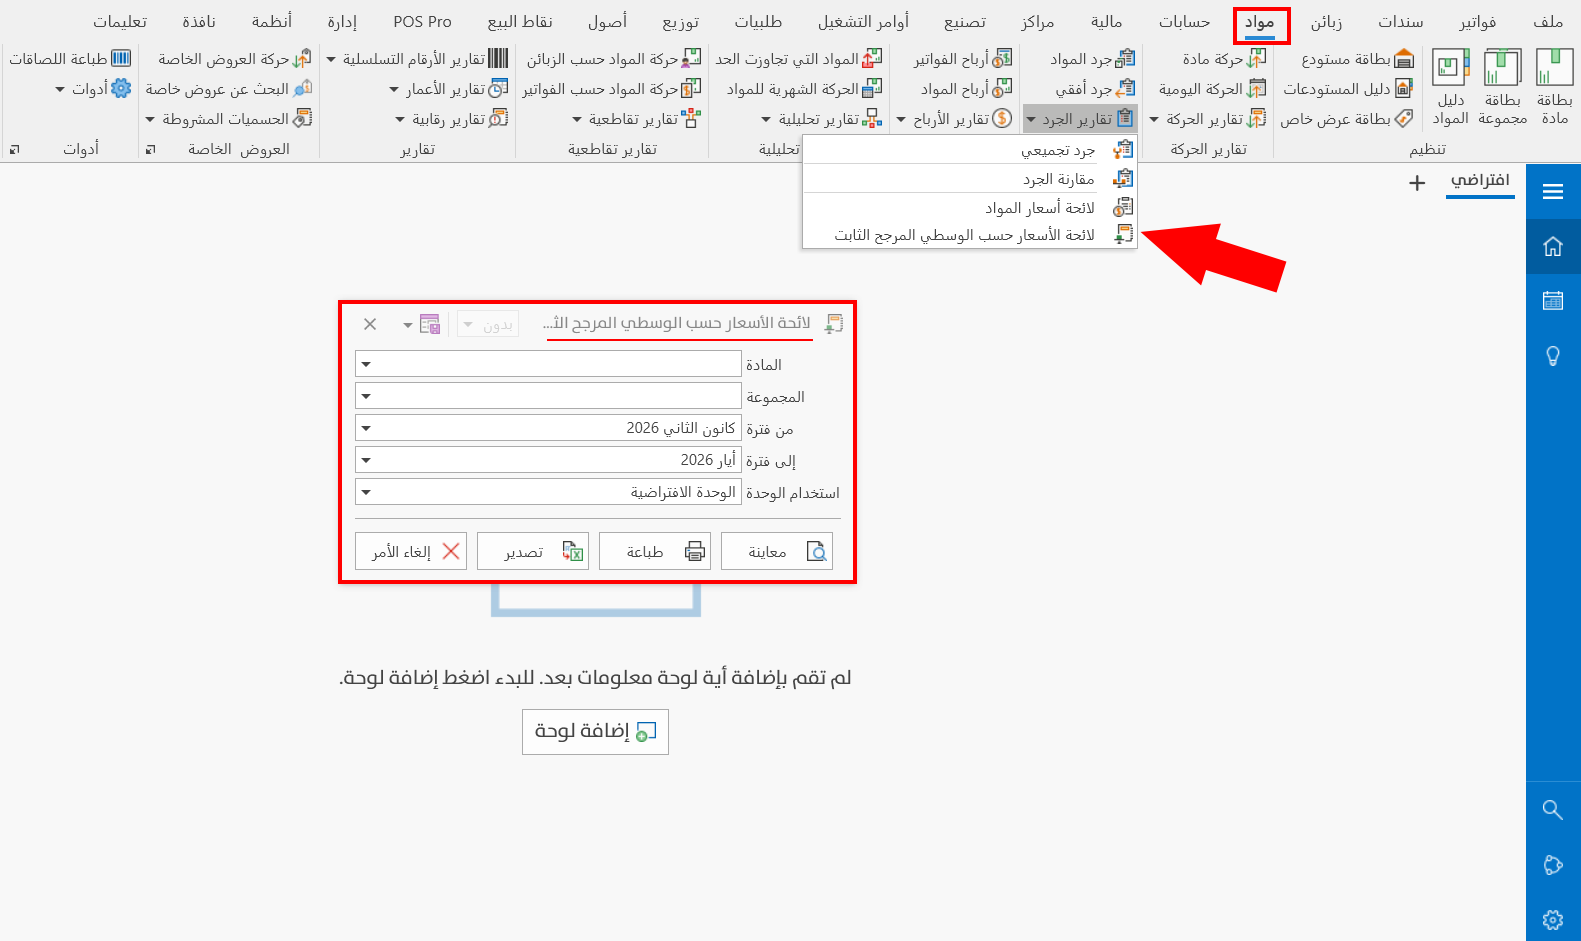Open حركة مادة item movement report
The image size is (1581, 941).
coord(1224,59)
